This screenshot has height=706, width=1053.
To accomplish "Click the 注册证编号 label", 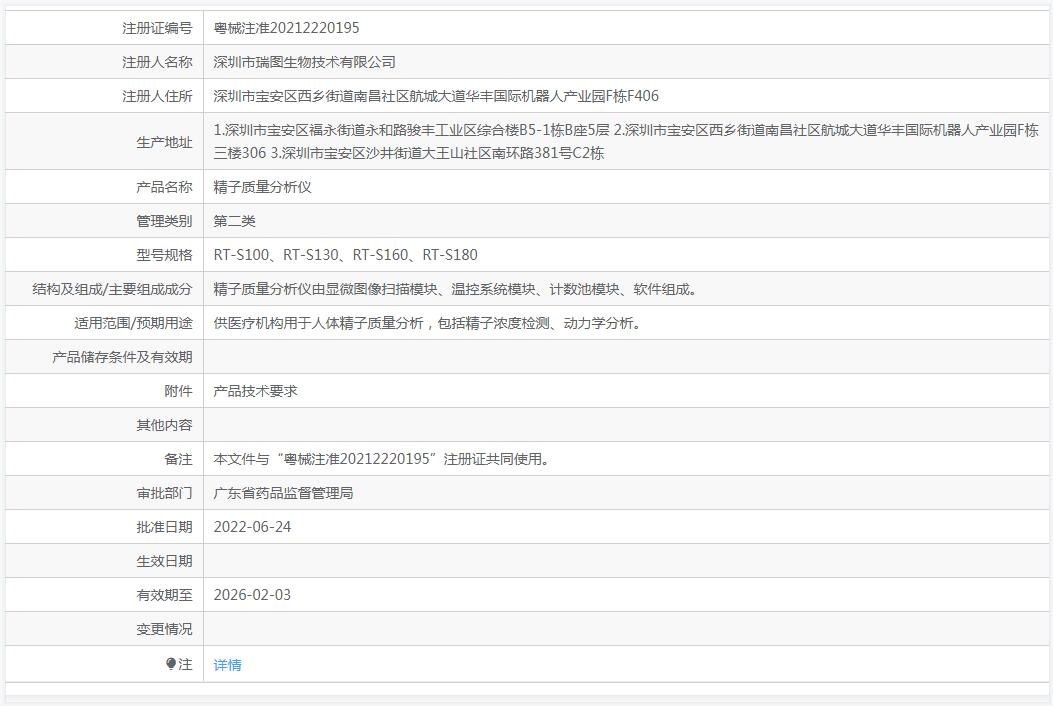I will click(157, 28).
